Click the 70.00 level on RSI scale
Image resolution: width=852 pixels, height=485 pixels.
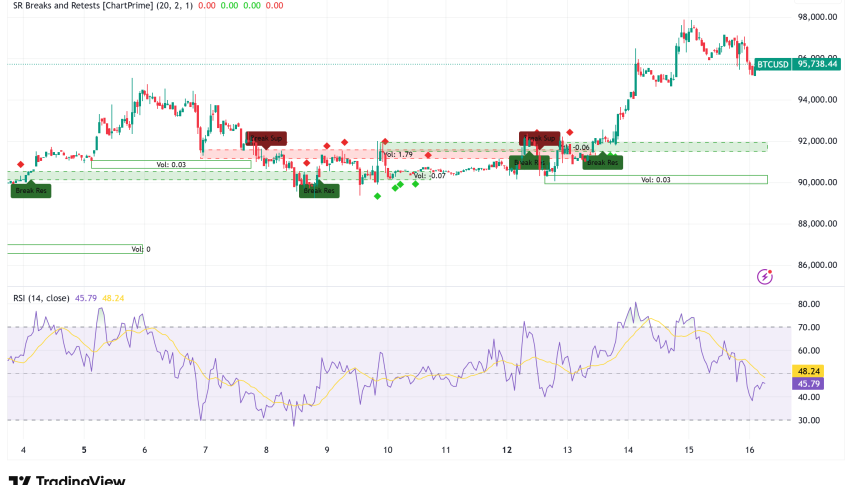pyautogui.click(x=808, y=327)
